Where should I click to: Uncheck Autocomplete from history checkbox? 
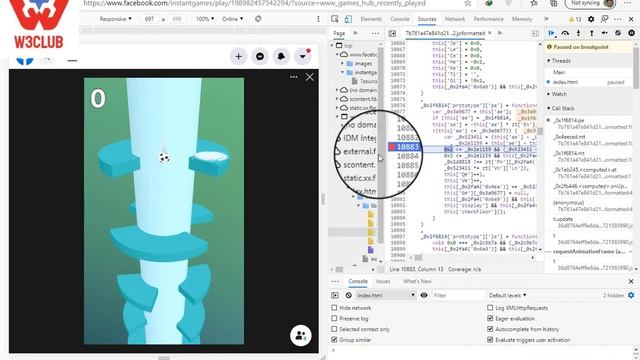coord(490,329)
